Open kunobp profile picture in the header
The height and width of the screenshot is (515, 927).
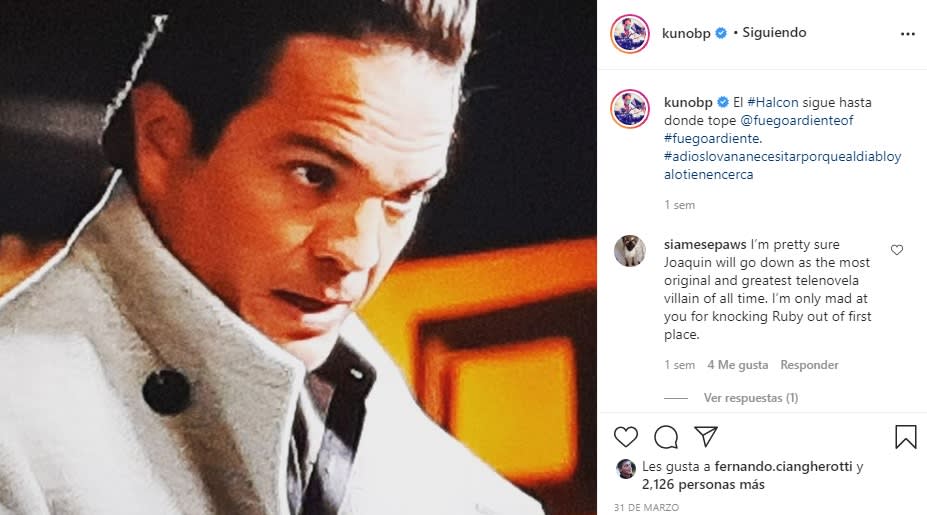630,33
